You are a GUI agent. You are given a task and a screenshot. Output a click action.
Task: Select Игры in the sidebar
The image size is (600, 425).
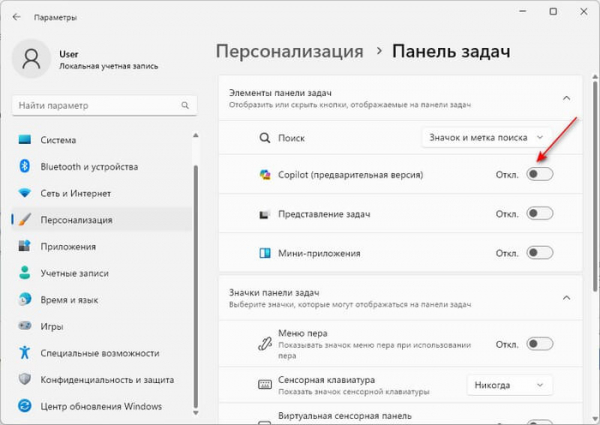(x=101, y=326)
